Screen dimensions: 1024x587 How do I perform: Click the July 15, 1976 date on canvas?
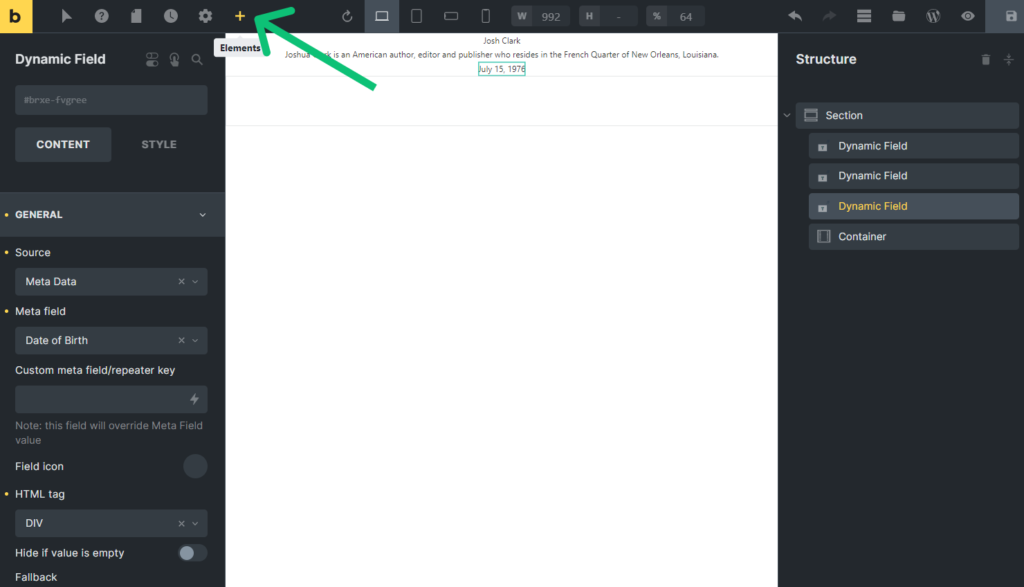pyautogui.click(x=502, y=69)
